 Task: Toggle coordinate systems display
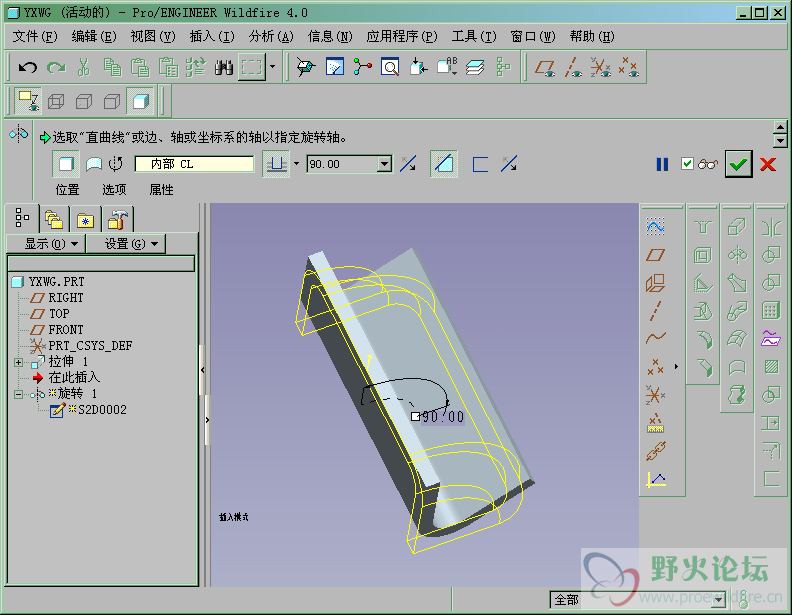601,67
